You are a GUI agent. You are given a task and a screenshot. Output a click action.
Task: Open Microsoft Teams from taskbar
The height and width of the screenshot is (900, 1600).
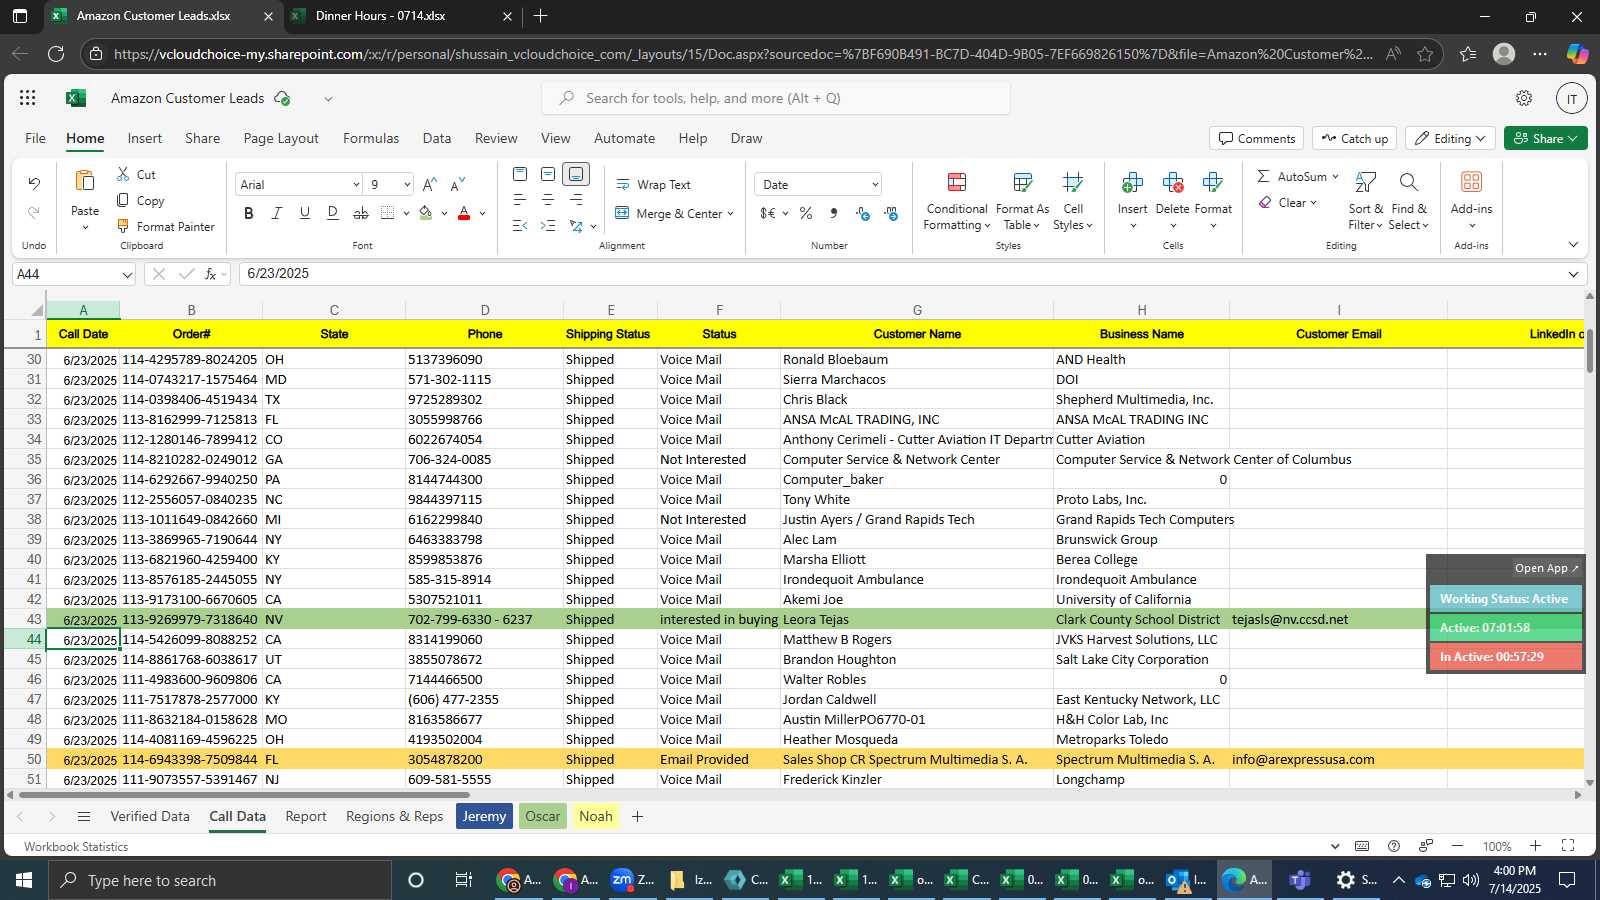click(x=1300, y=880)
